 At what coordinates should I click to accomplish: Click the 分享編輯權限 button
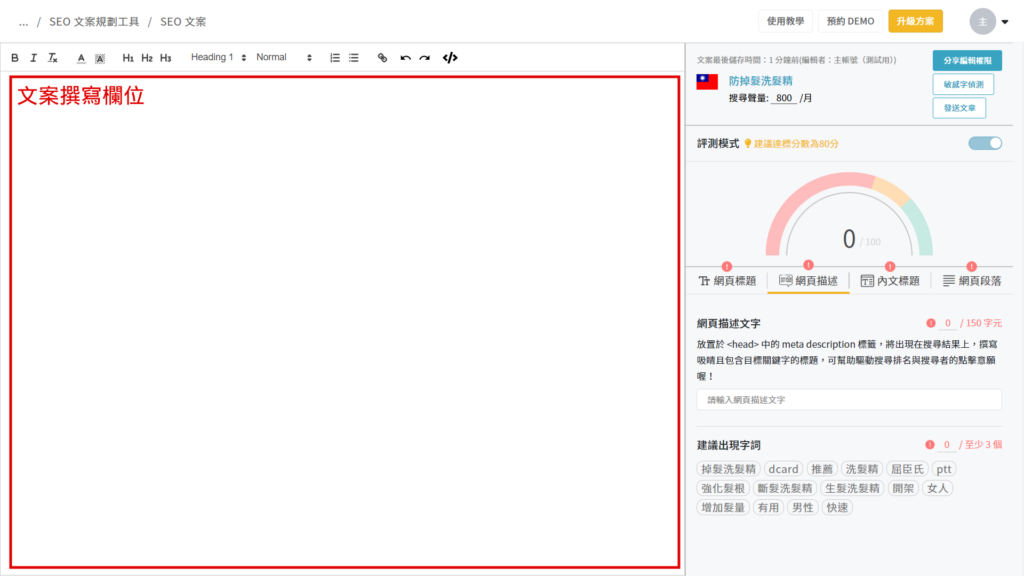pyautogui.click(x=967, y=61)
